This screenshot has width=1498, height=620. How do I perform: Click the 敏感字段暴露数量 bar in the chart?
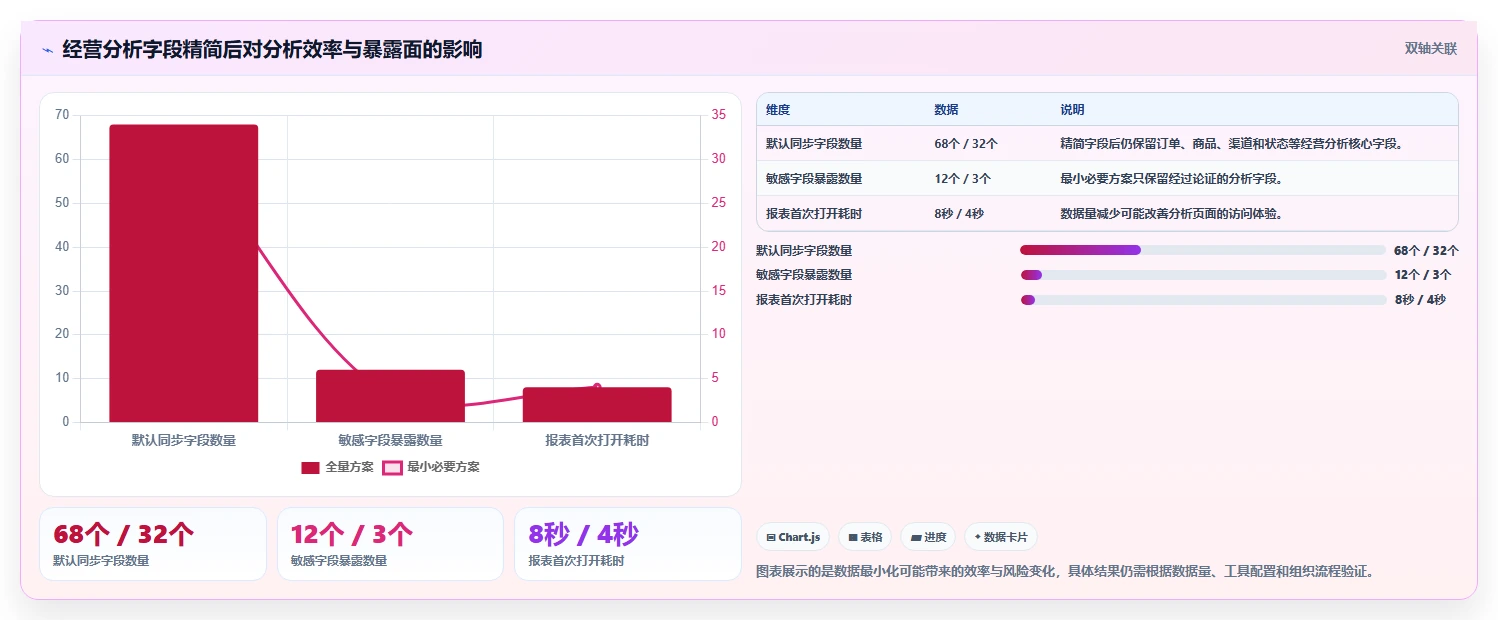tap(390, 396)
